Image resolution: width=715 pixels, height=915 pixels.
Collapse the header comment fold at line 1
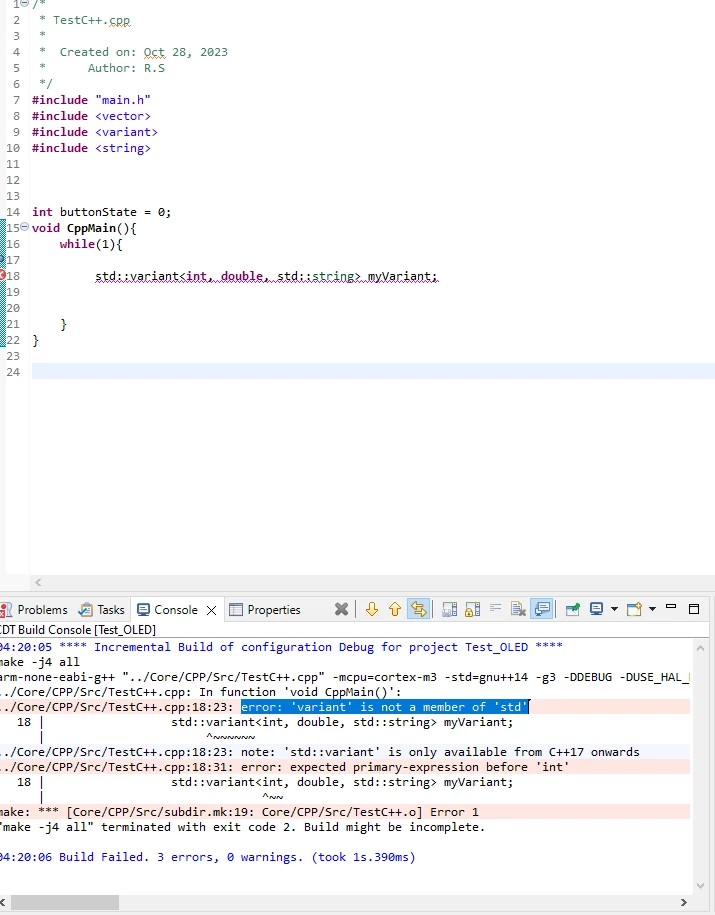(25, 4)
